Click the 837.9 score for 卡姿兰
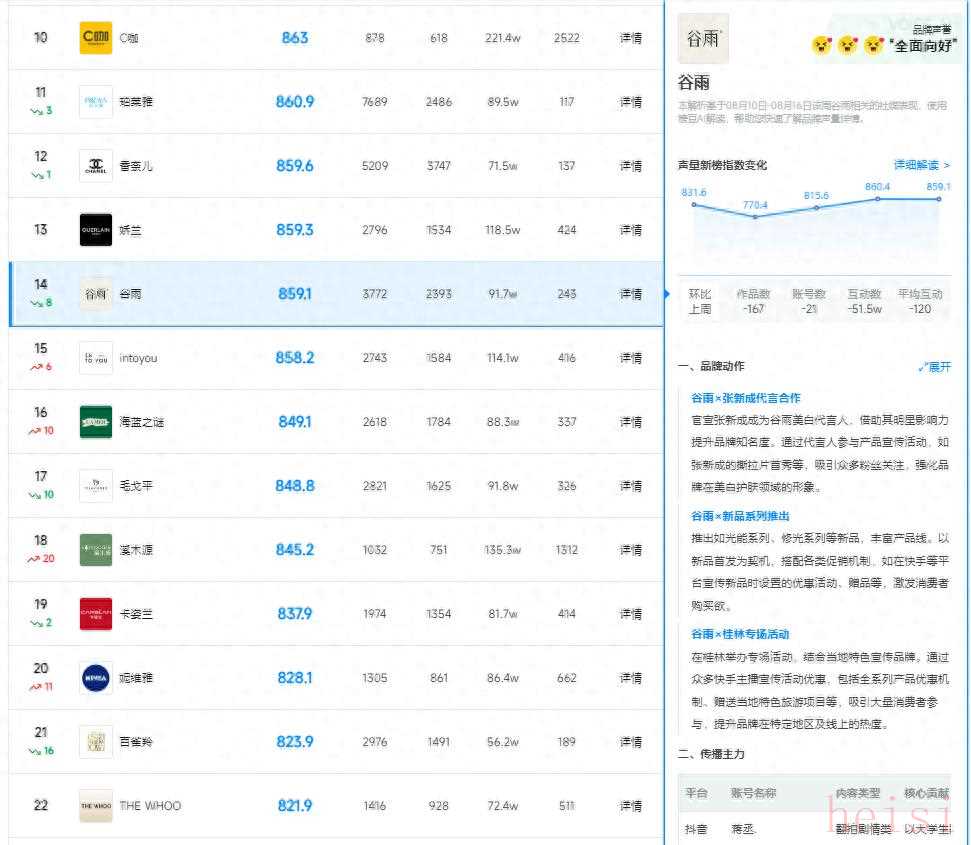The width and height of the screenshot is (971, 845). tap(295, 614)
